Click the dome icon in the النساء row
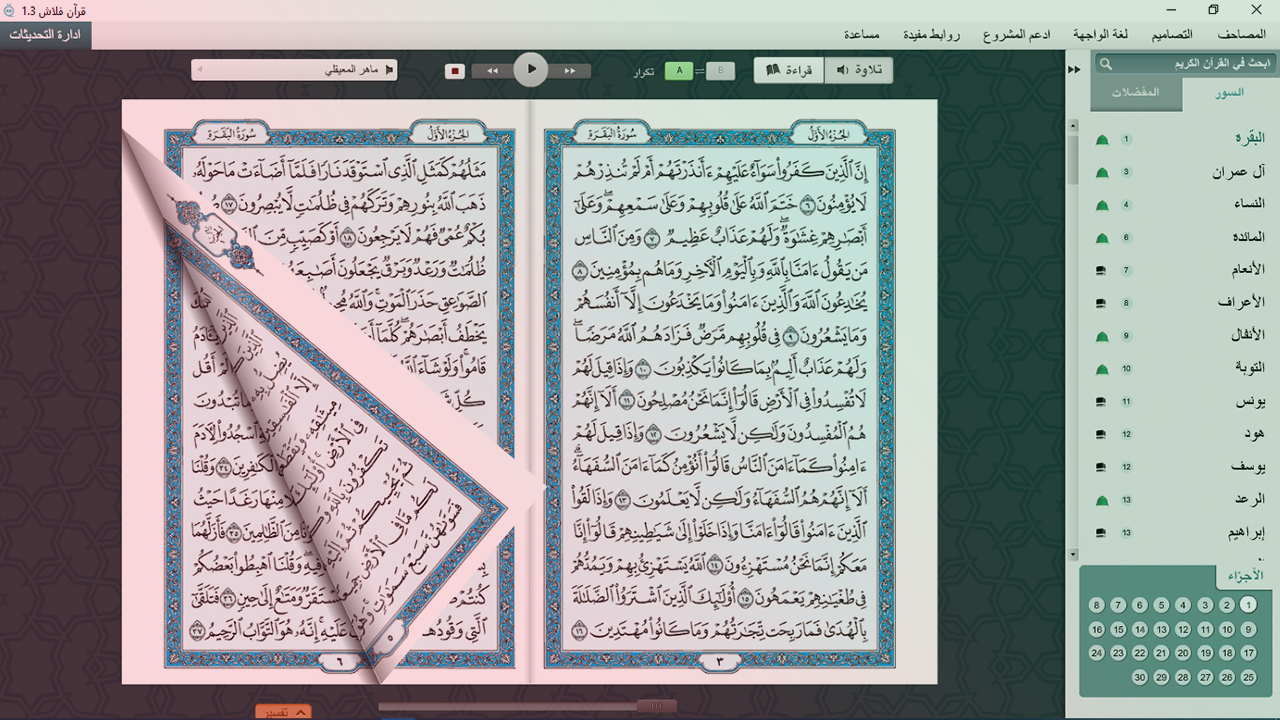Viewport: 1280px width, 720px height. [x=1102, y=205]
